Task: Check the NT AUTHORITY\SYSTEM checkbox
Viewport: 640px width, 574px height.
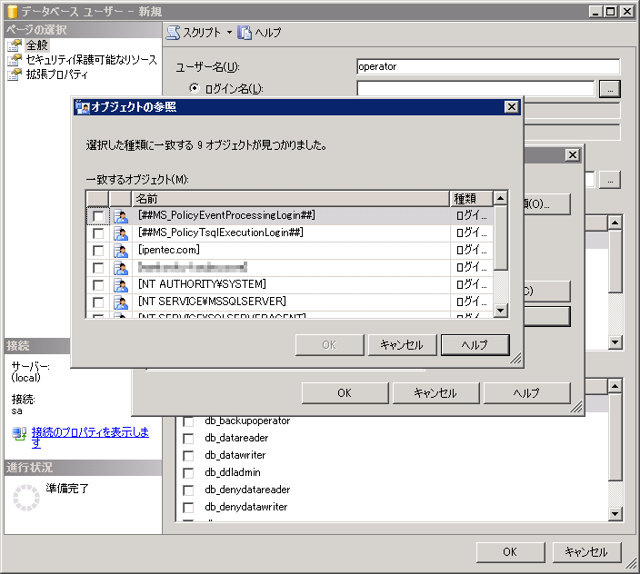Action: [x=98, y=285]
